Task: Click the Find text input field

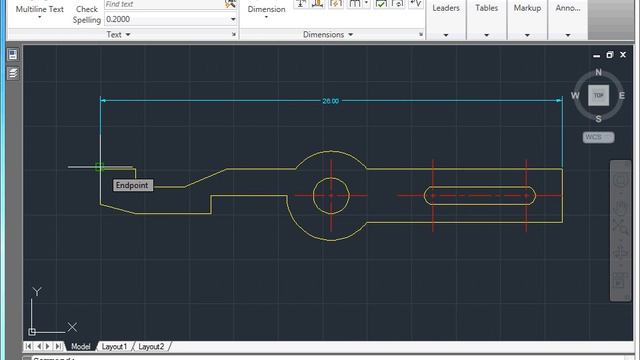Action: click(x=164, y=4)
